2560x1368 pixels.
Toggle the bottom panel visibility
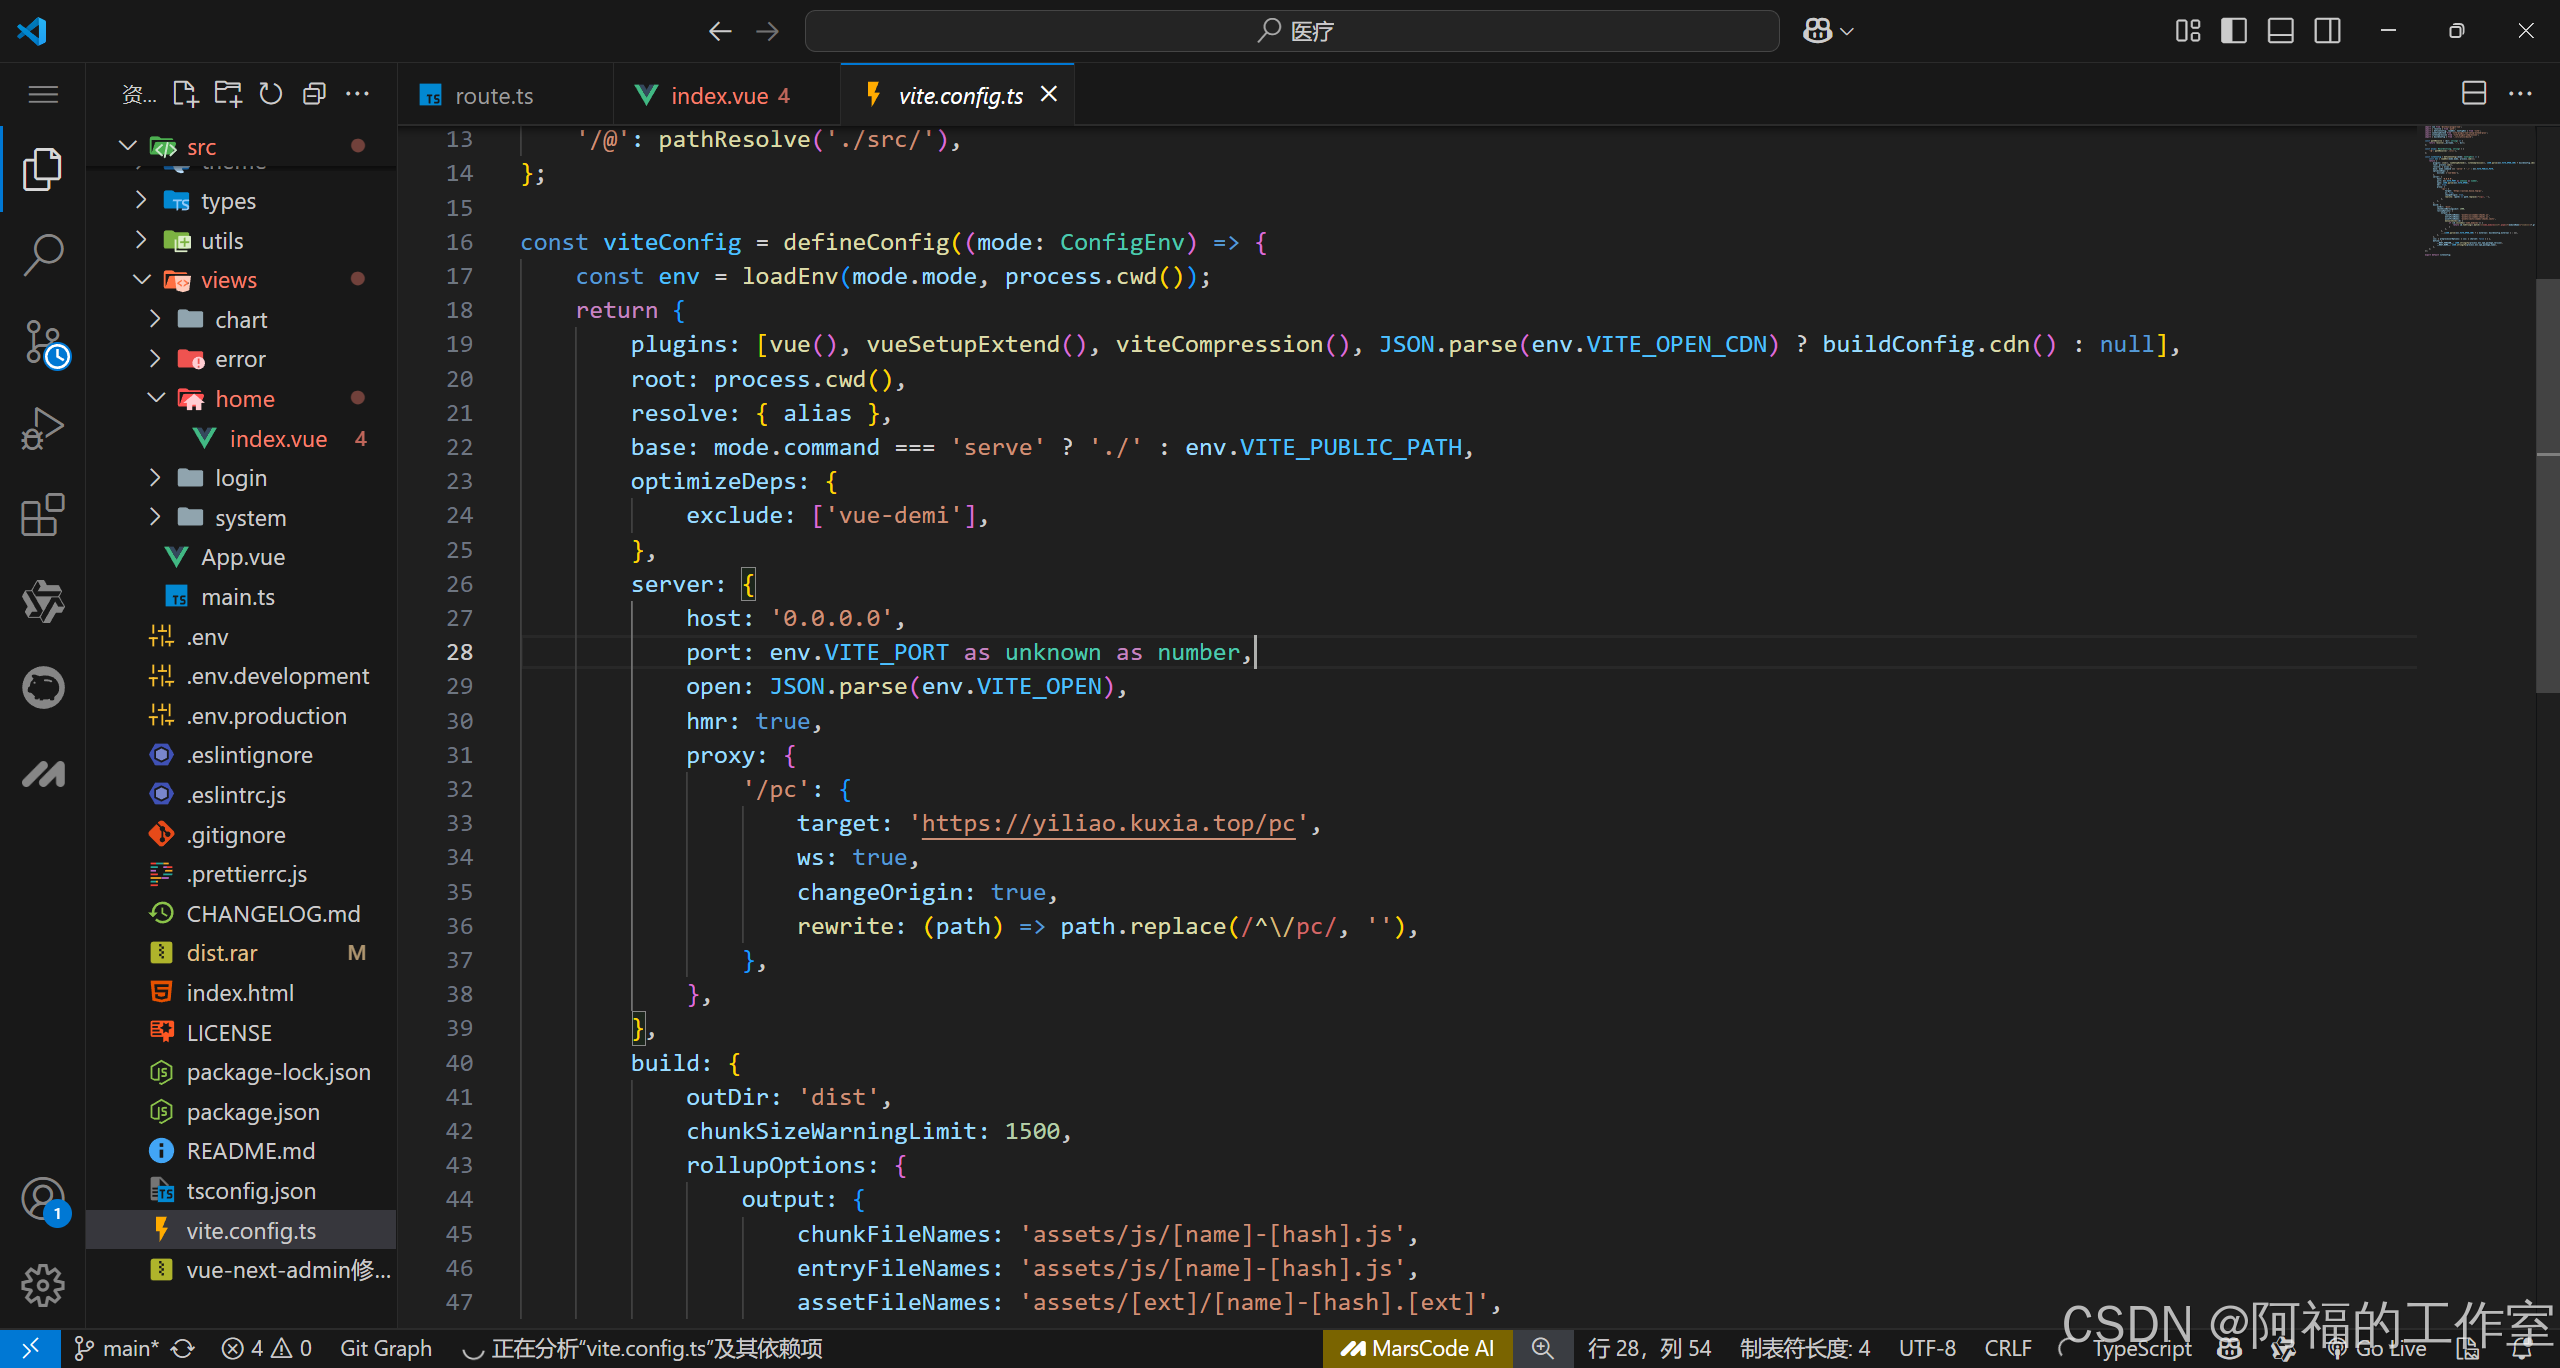[x=2280, y=31]
